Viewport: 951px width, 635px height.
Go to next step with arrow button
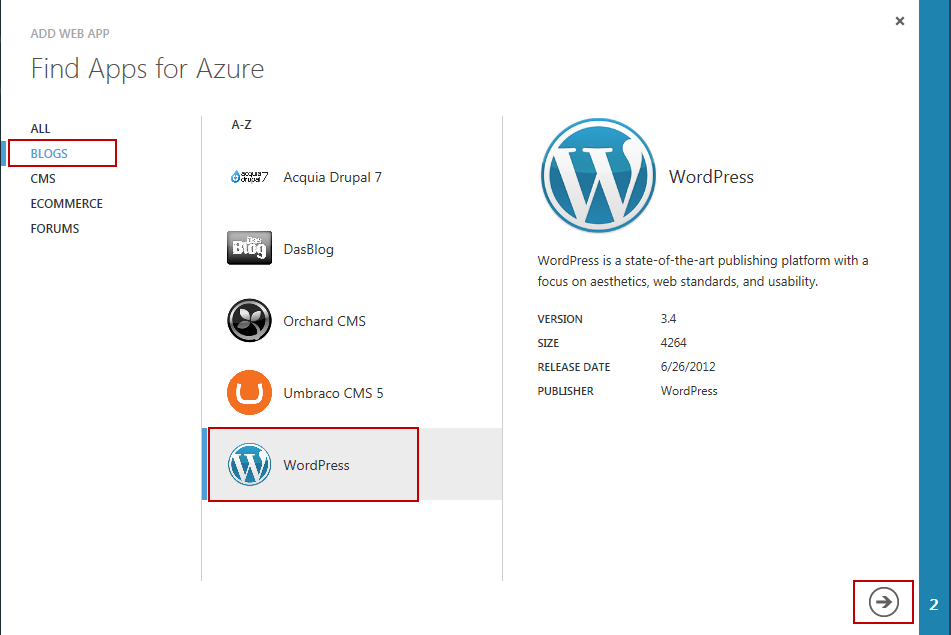click(x=884, y=602)
